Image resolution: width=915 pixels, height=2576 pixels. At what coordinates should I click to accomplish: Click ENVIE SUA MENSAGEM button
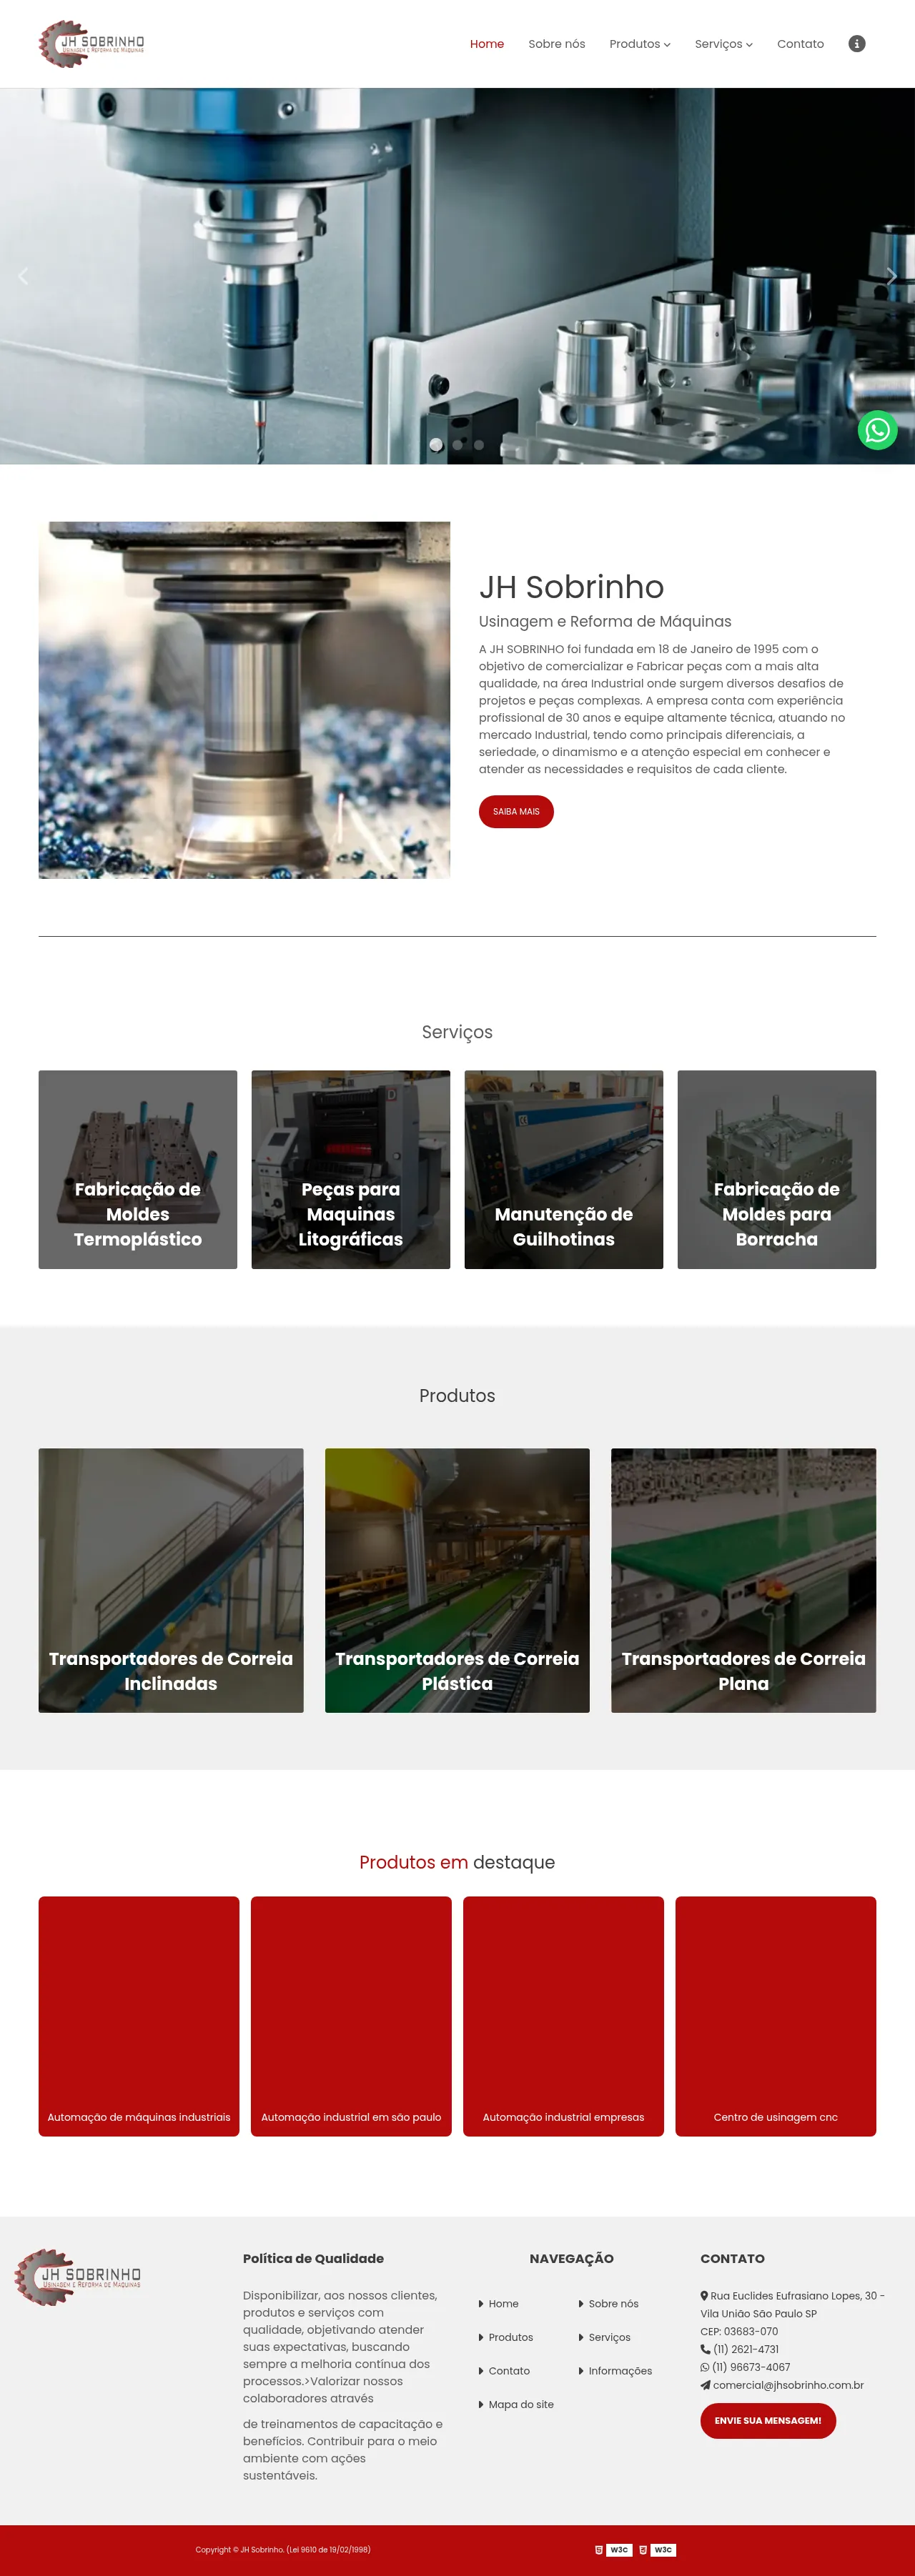pyautogui.click(x=768, y=2420)
